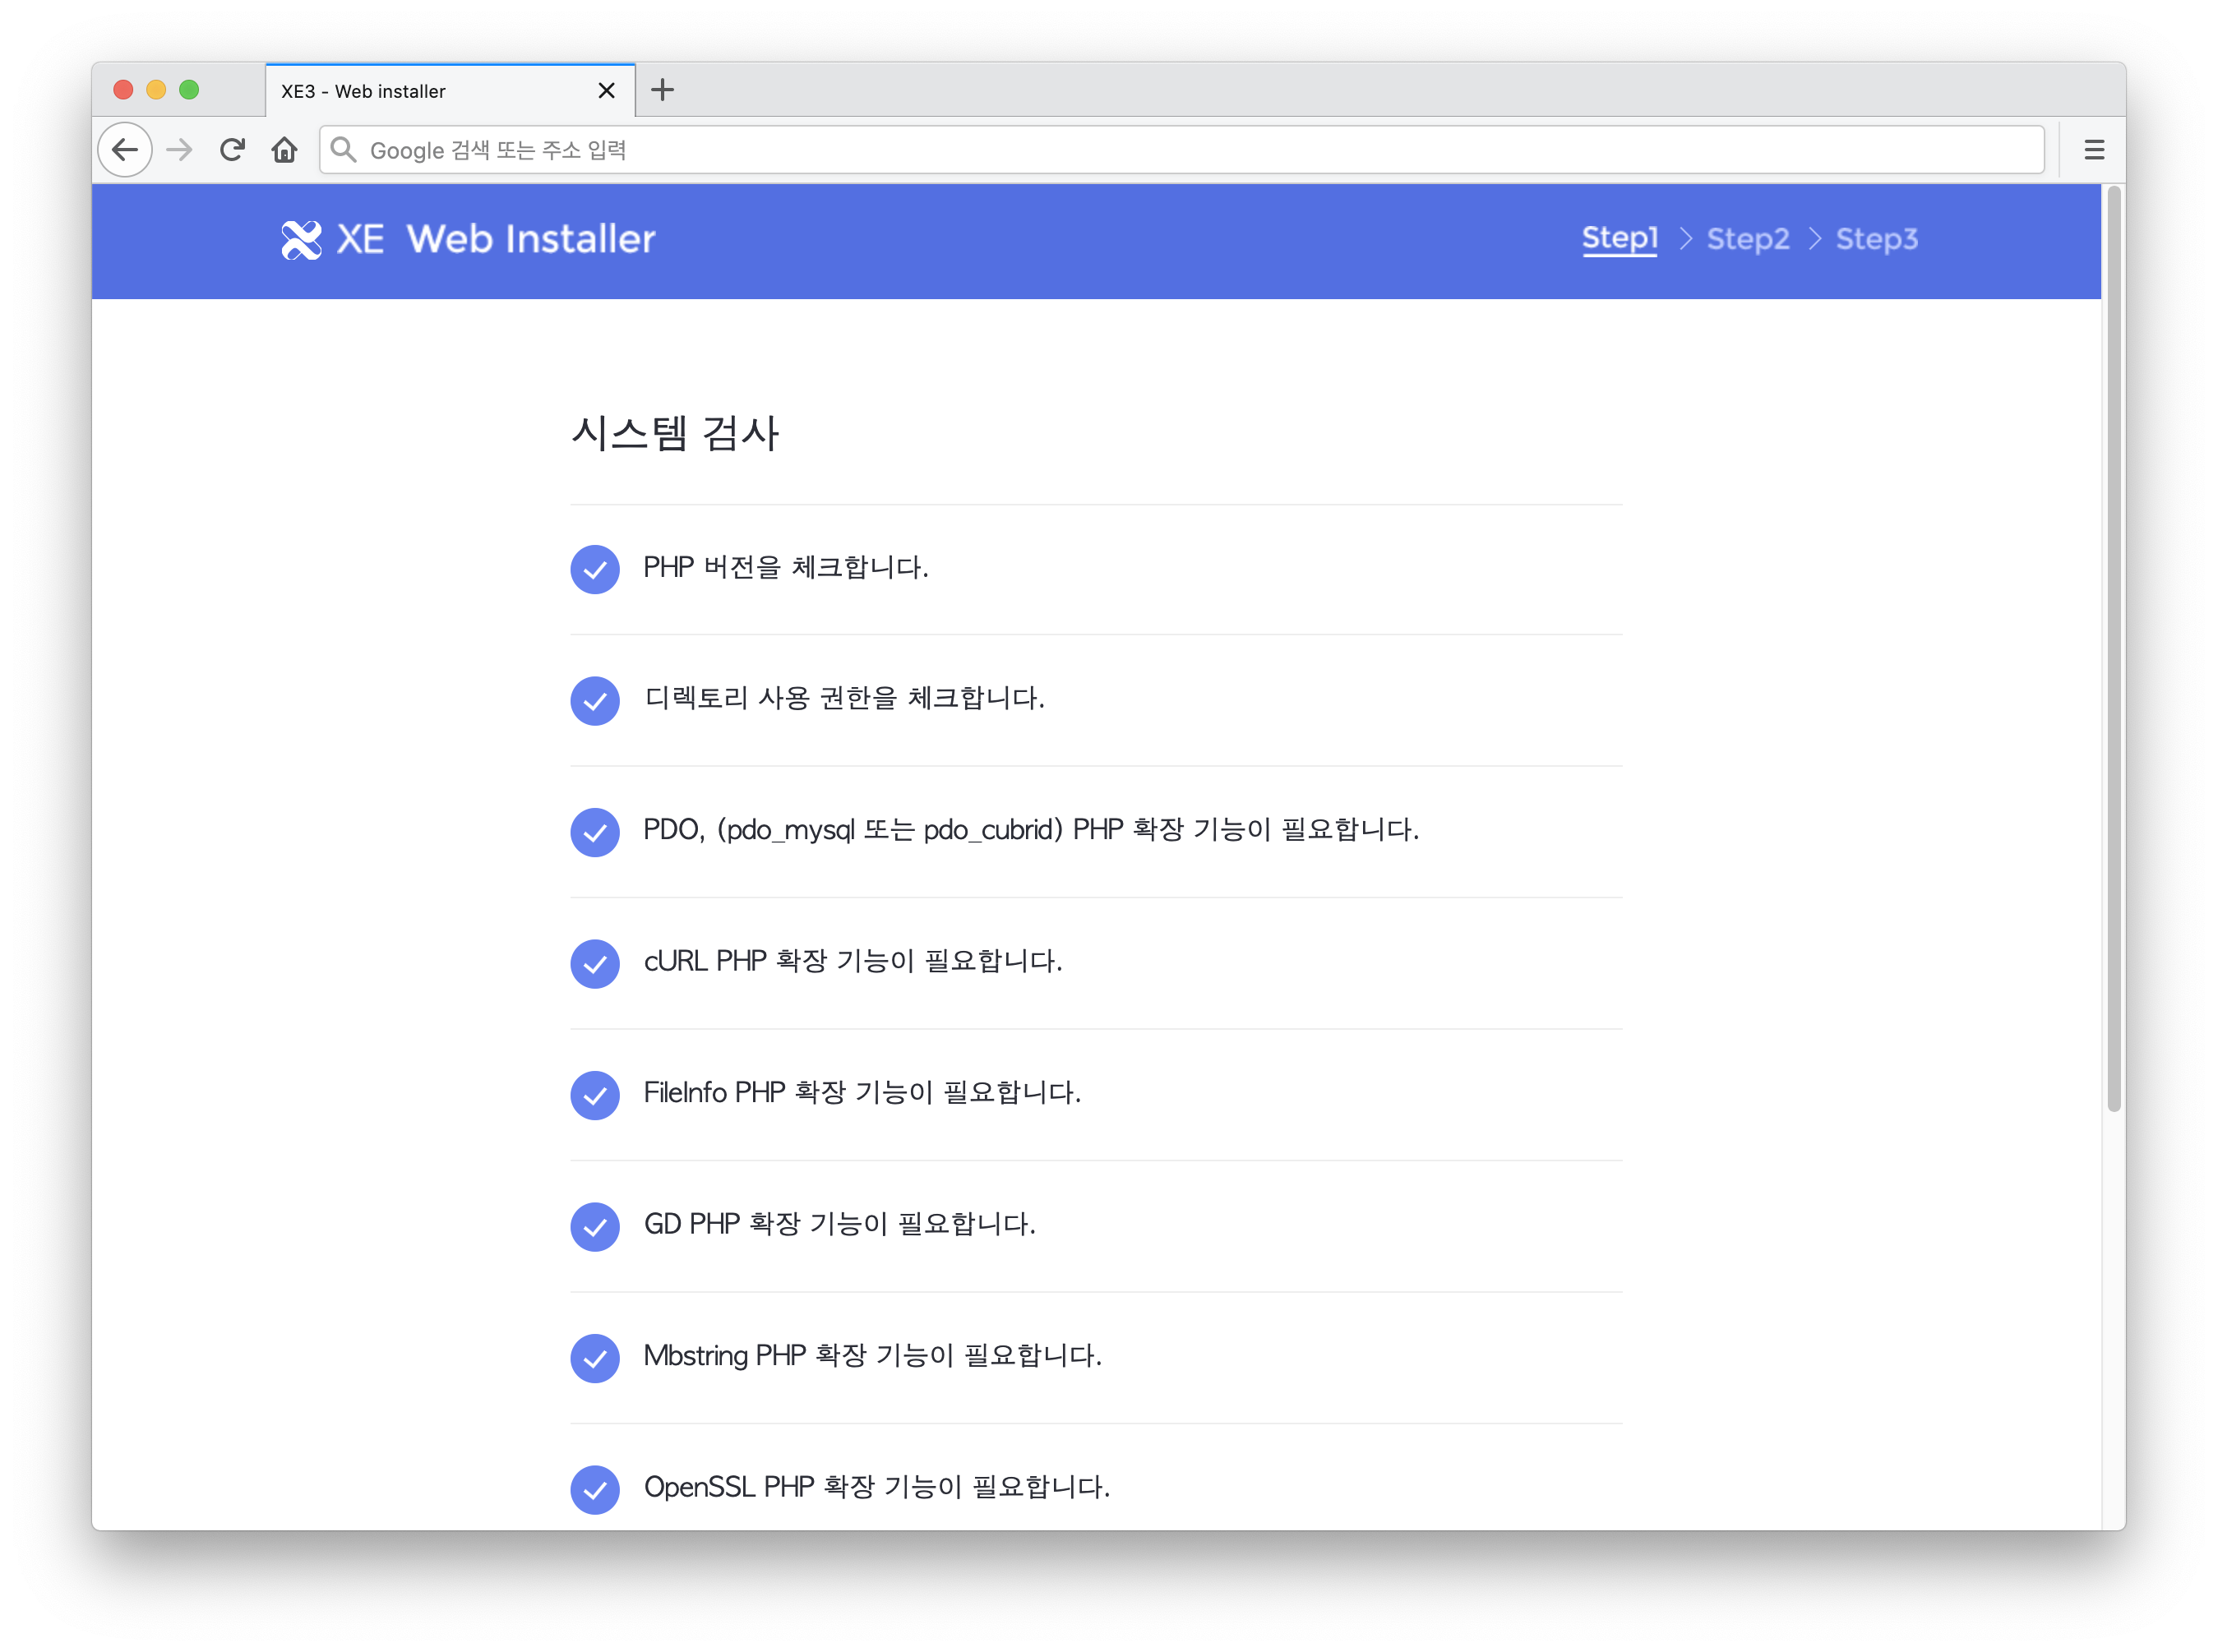Go to Step1 in the installer header
The width and height of the screenshot is (2218, 1652).
(x=1619, y=239)
